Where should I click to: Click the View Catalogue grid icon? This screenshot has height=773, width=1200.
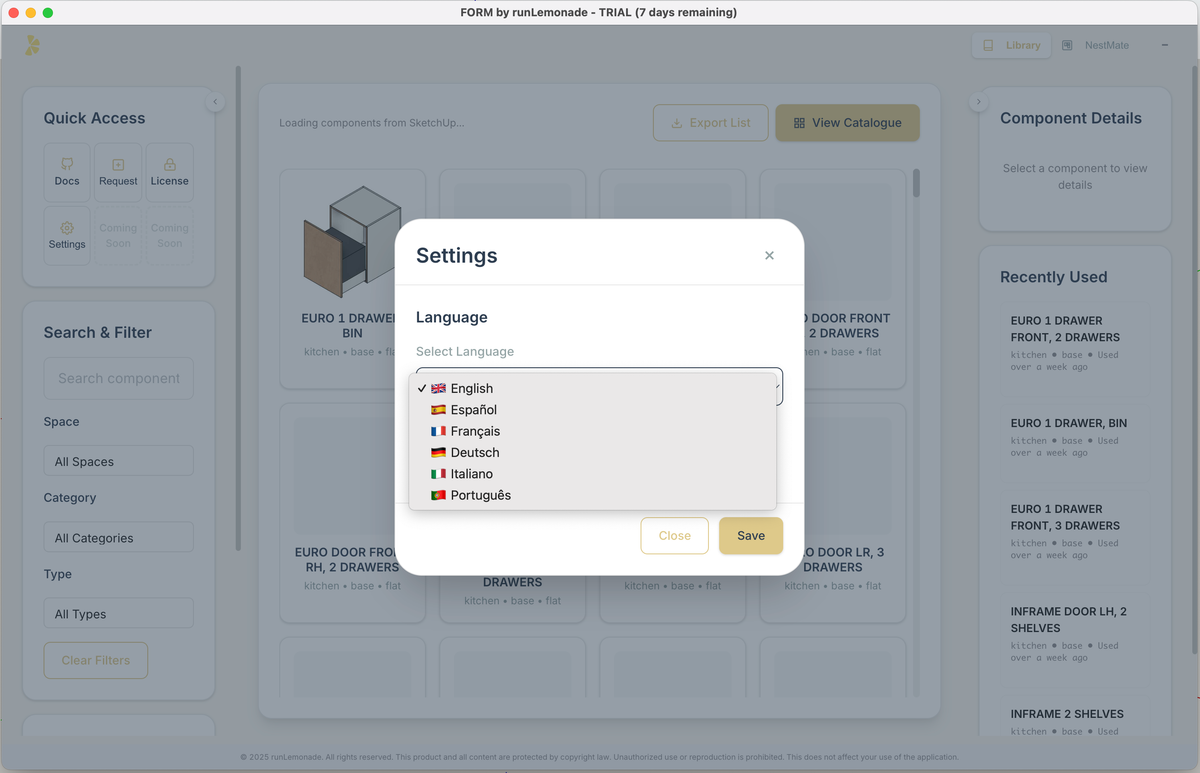798,122
